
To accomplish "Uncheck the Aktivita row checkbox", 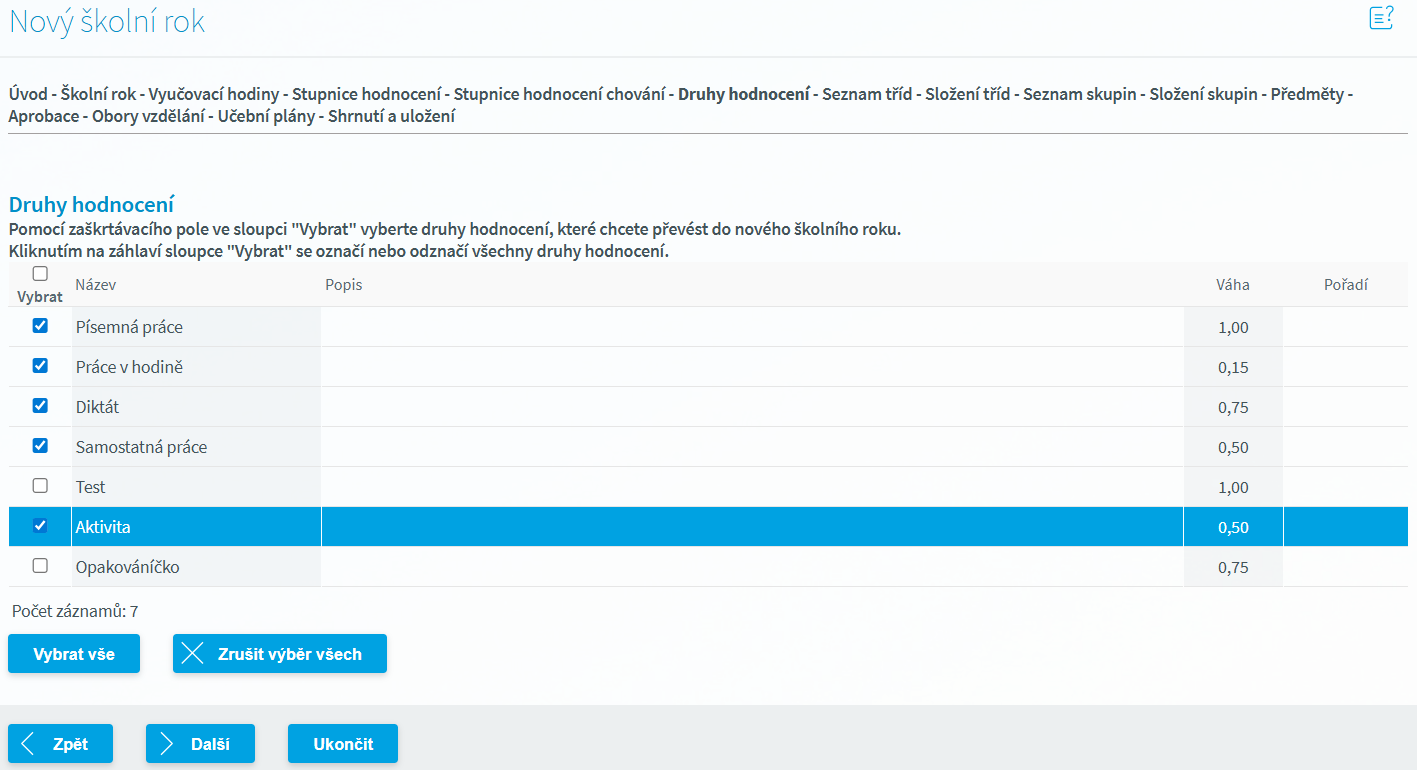I will click(40, 526).
